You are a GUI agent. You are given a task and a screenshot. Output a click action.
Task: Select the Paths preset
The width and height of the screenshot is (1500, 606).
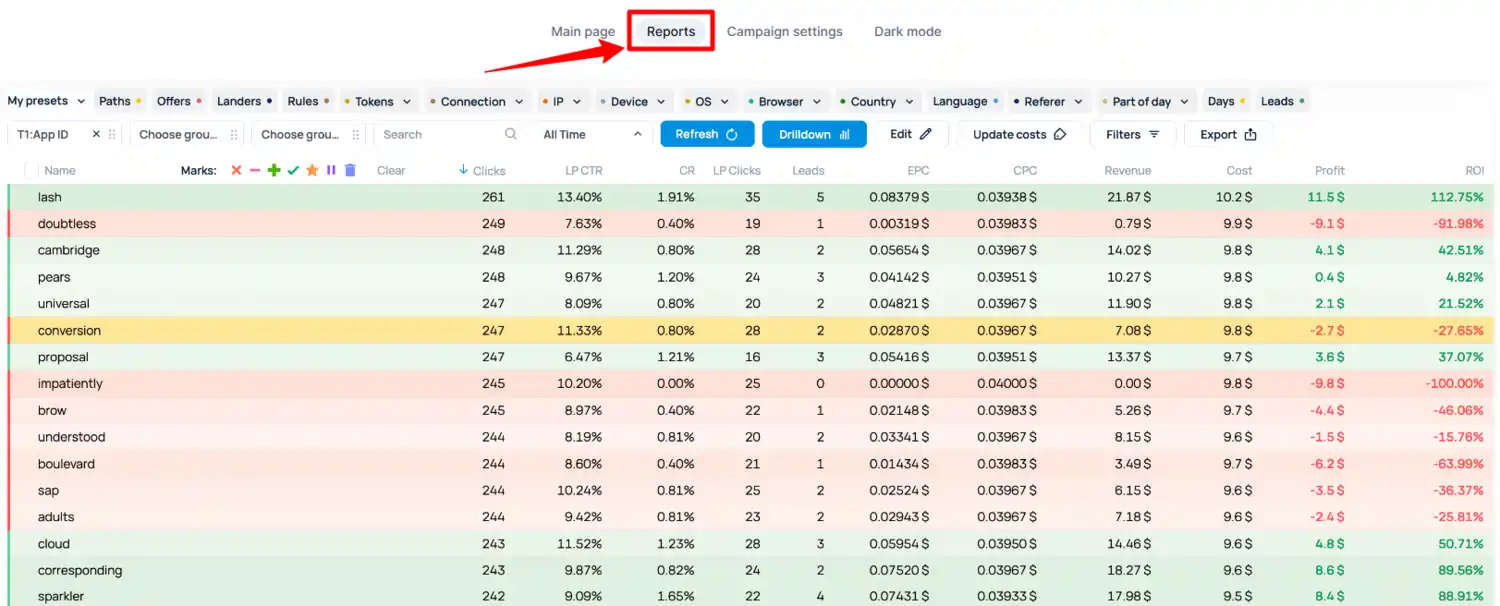(x=120, y=101)
